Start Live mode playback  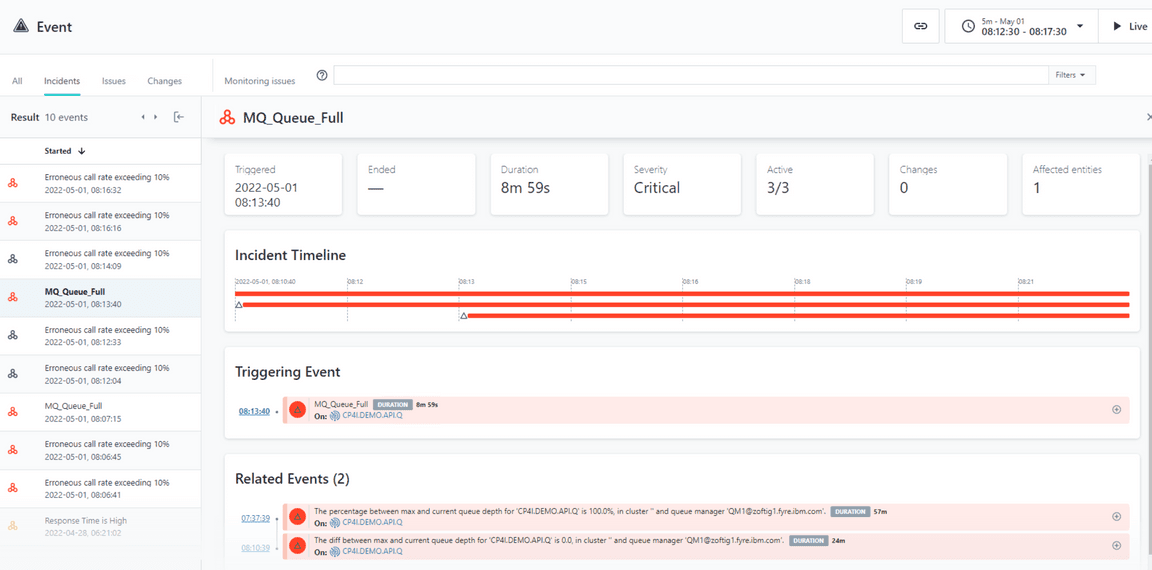pyautogui.click(x=1129, y=26)
